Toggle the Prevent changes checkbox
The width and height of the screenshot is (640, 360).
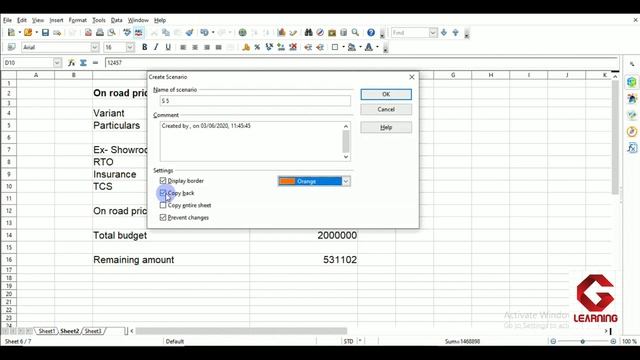tap(163, 217)
